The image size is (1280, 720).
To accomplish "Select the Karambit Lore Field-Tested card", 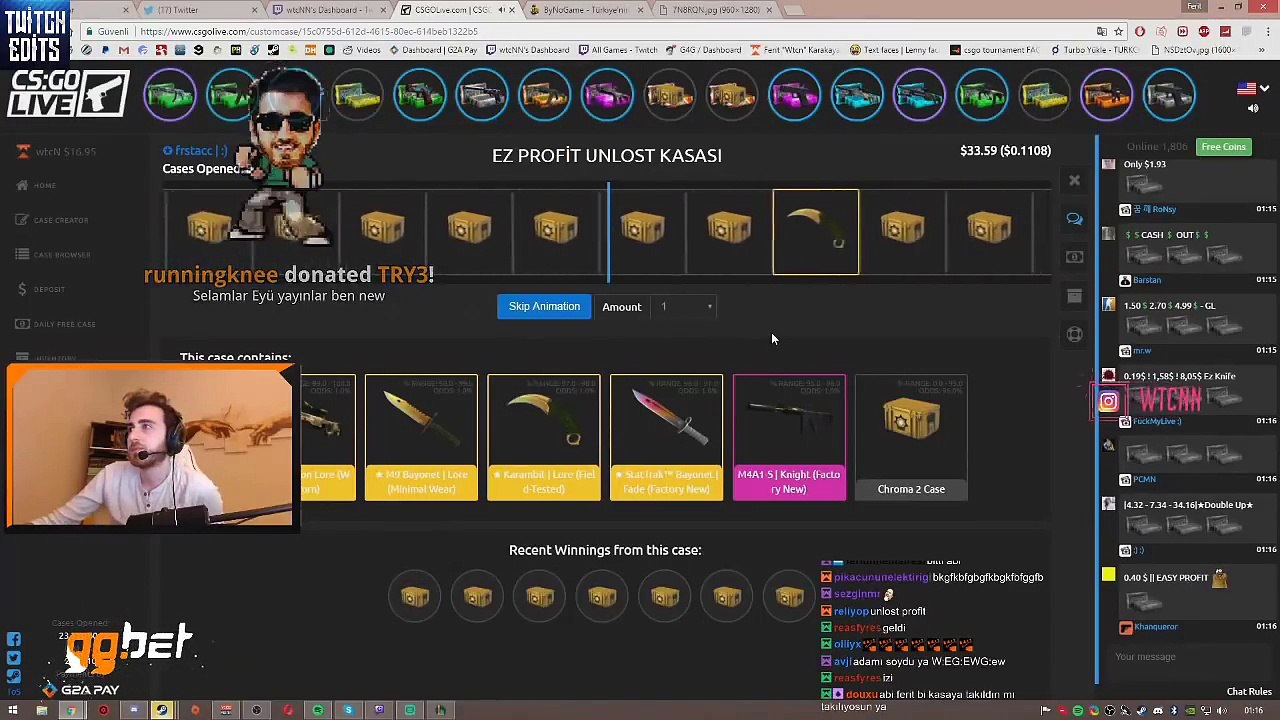I will pos(544,437).
